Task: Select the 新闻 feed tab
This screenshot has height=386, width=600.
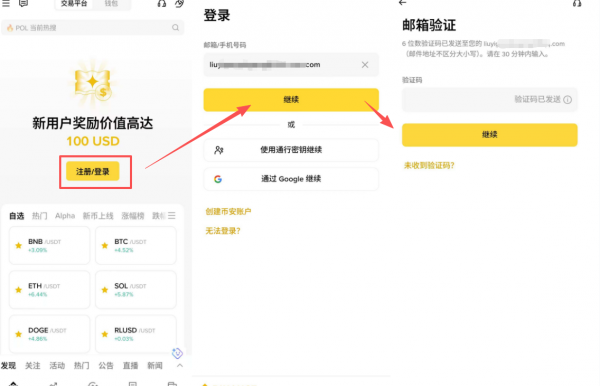Action: tap(155, 366)
